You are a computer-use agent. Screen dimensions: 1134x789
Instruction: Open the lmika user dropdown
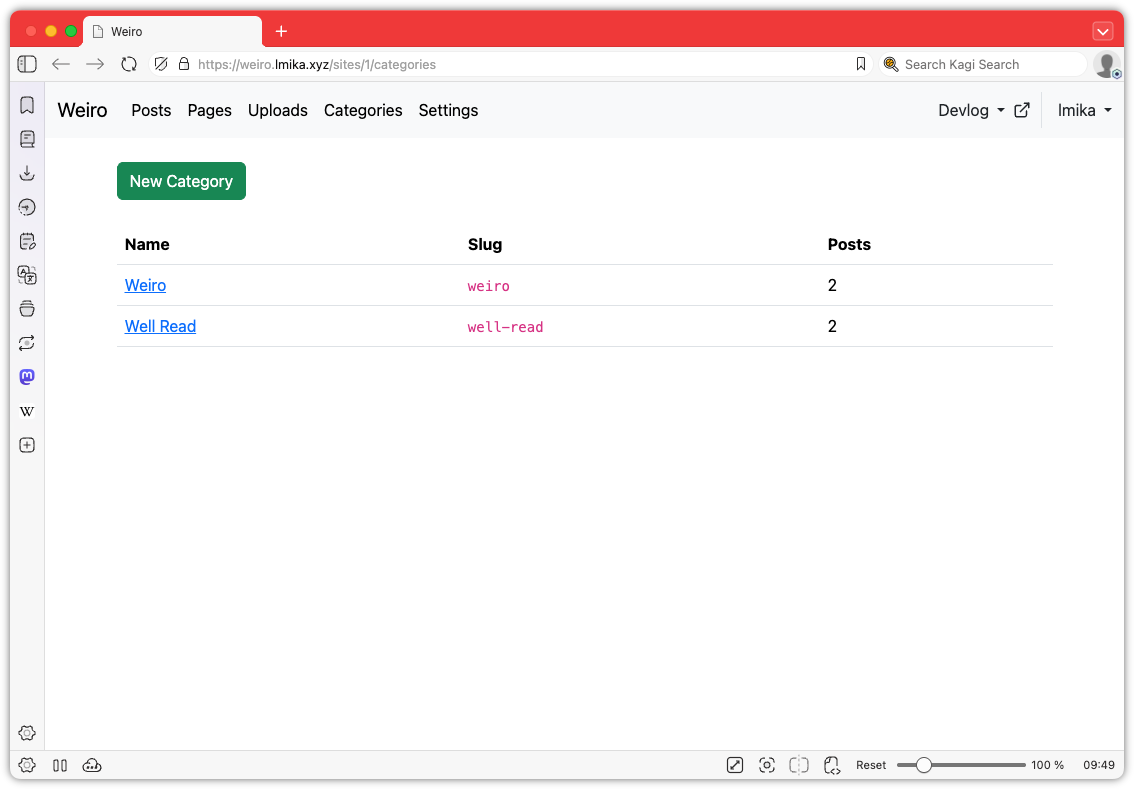pos(1085,111)
